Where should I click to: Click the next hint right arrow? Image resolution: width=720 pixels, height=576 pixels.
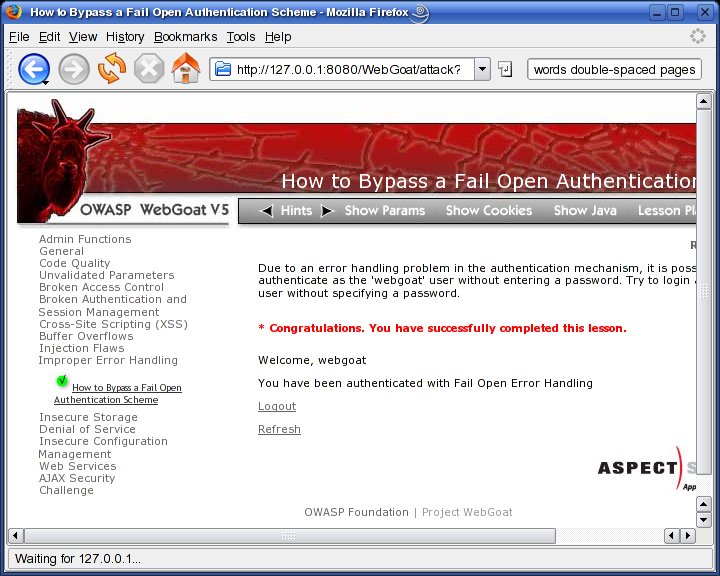326,211
